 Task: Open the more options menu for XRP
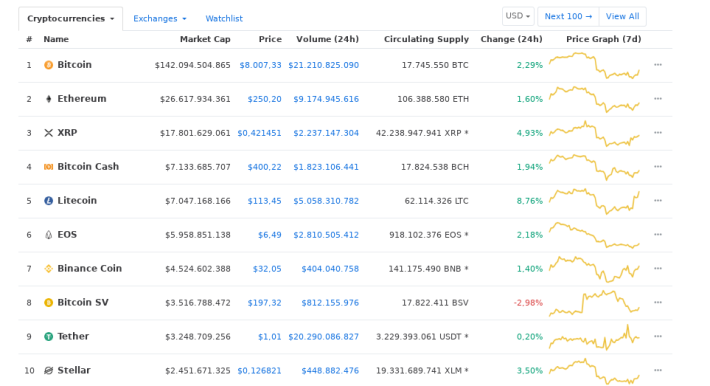tap(658, 133)
